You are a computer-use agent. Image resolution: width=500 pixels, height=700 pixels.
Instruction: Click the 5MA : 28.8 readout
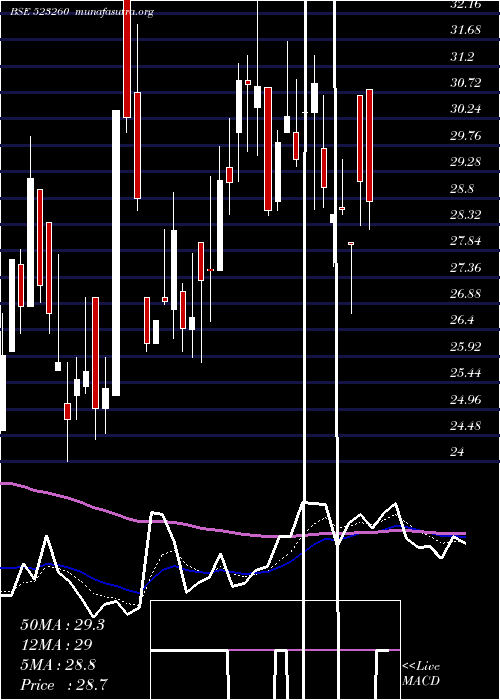58,665
